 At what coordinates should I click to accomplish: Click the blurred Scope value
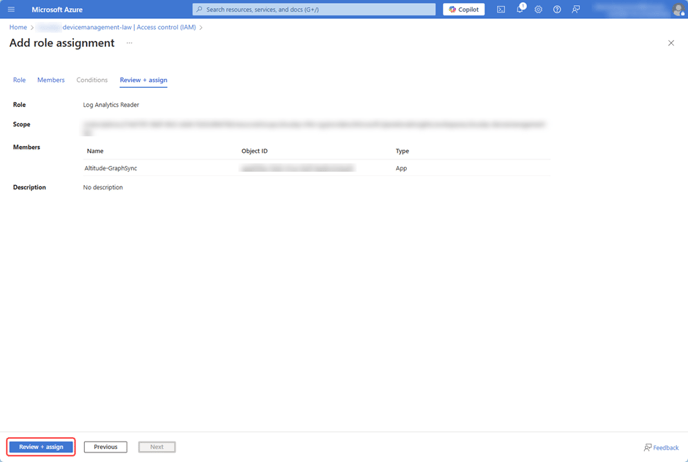tap(314, 128)
